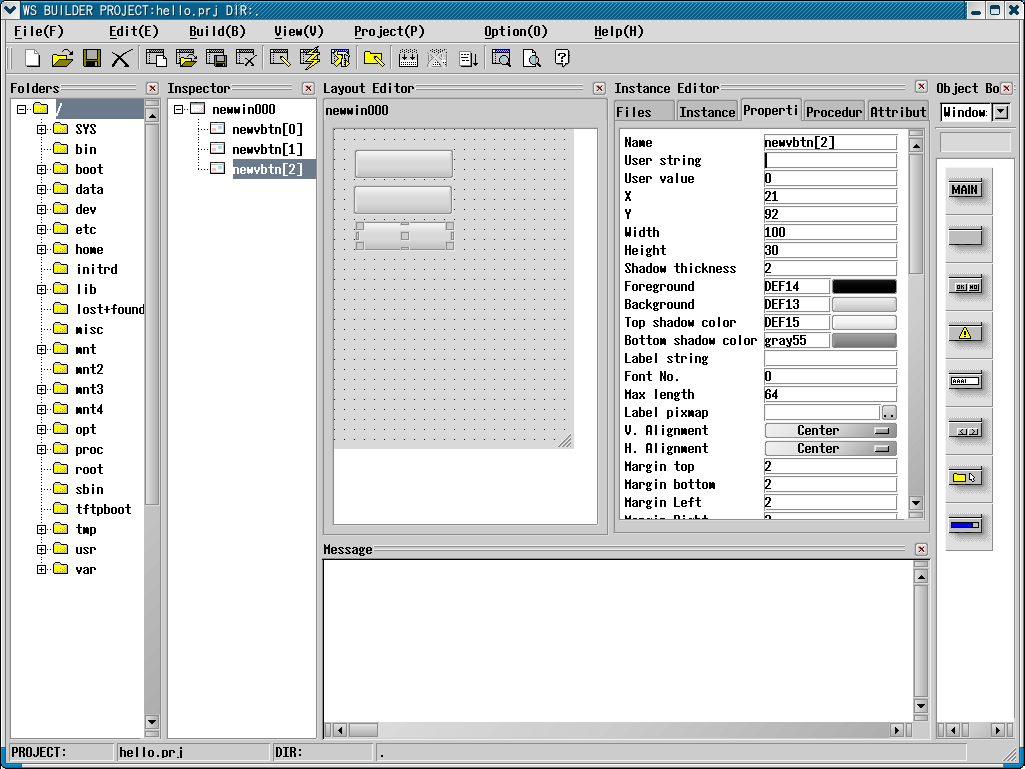
Task: Open help with the question mark icon
Action: [x=562, y=58]
